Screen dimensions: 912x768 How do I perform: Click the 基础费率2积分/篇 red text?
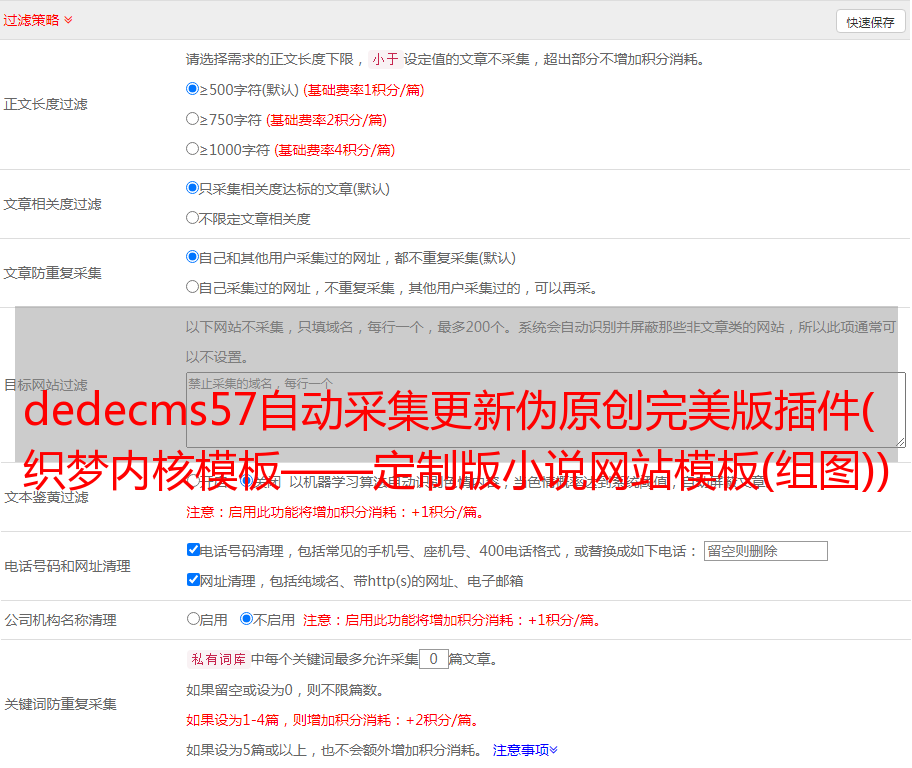(326, 120)
